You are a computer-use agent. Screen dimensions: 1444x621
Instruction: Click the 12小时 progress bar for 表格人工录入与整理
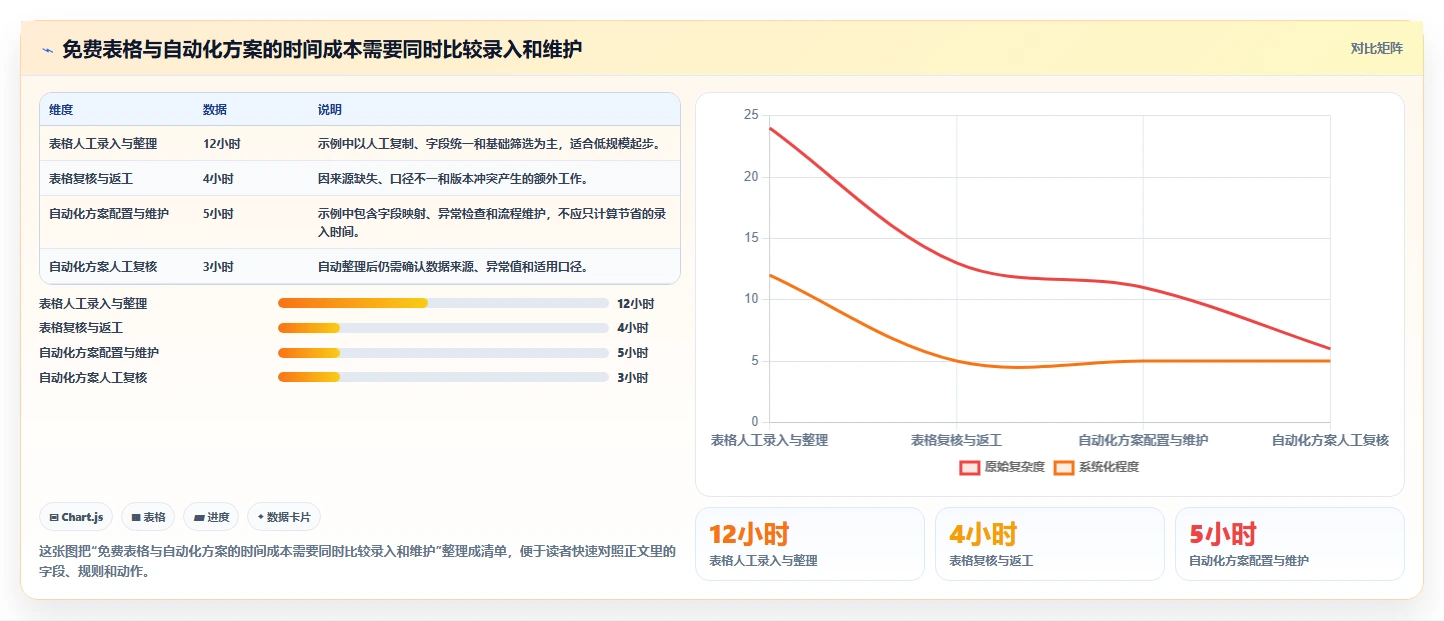443,303
